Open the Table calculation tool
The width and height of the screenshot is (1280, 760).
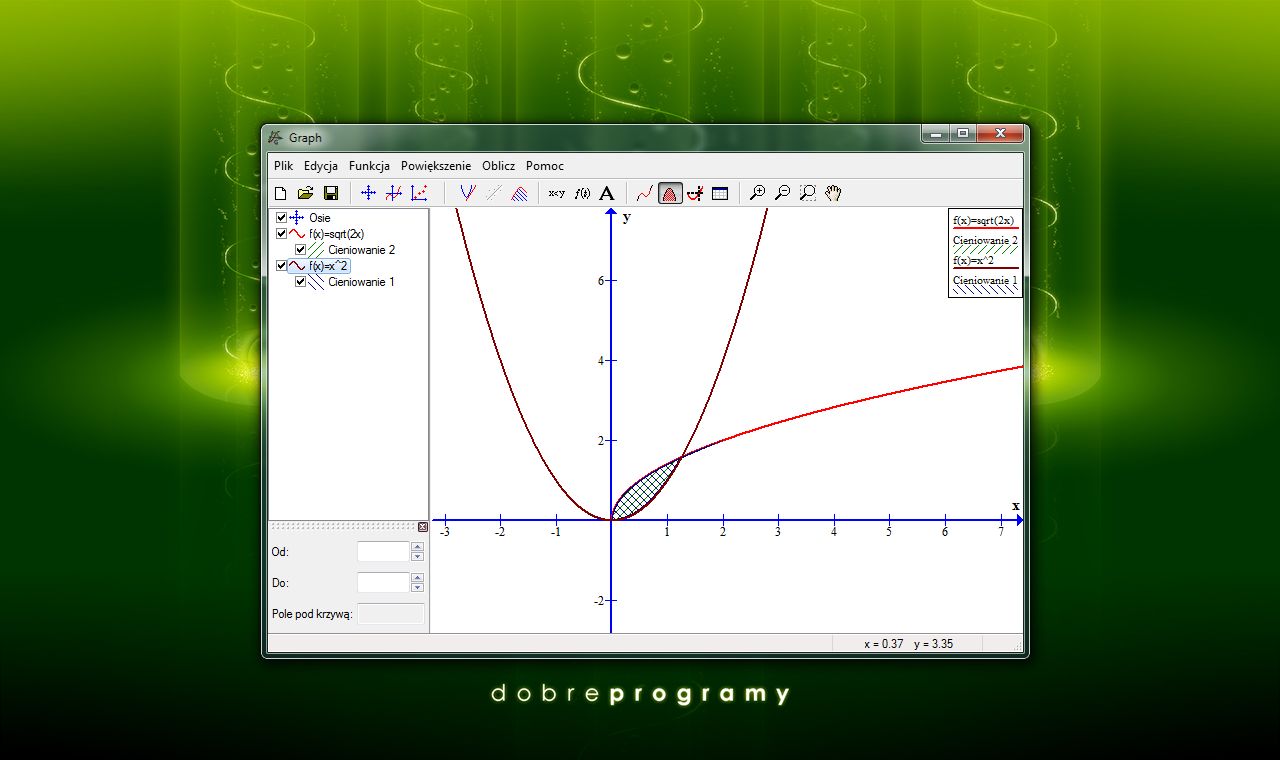[x=720, y=193]
